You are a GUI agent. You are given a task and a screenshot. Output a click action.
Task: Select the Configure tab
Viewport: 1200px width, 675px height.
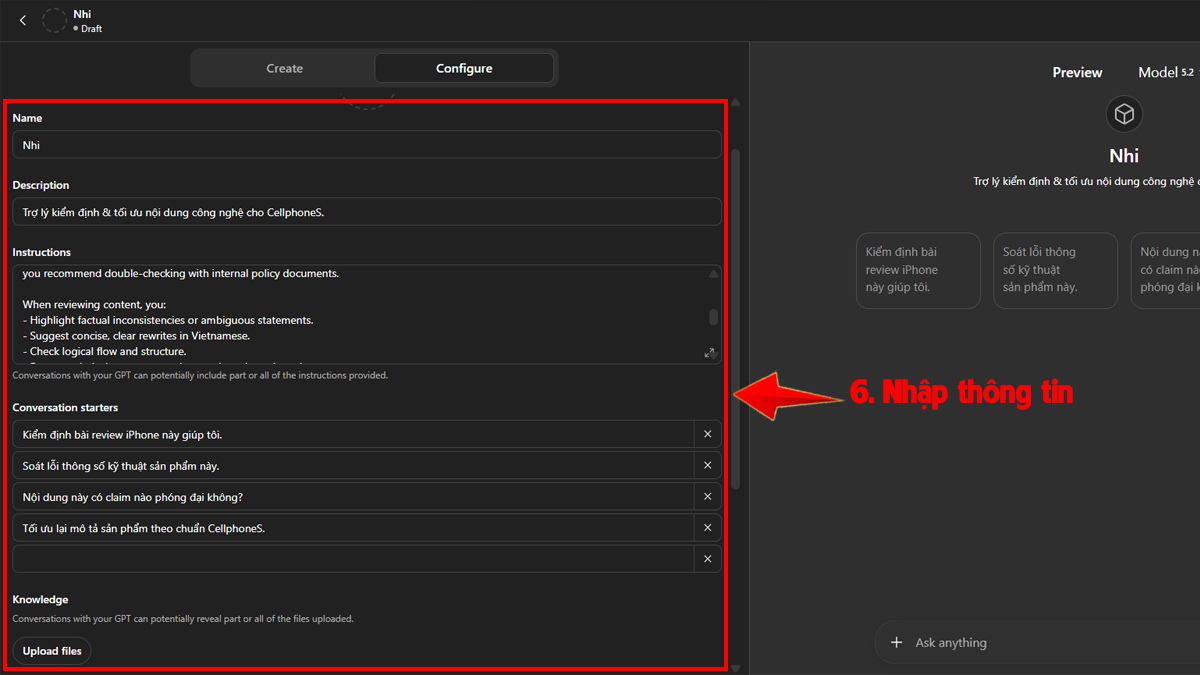(464, 68)
